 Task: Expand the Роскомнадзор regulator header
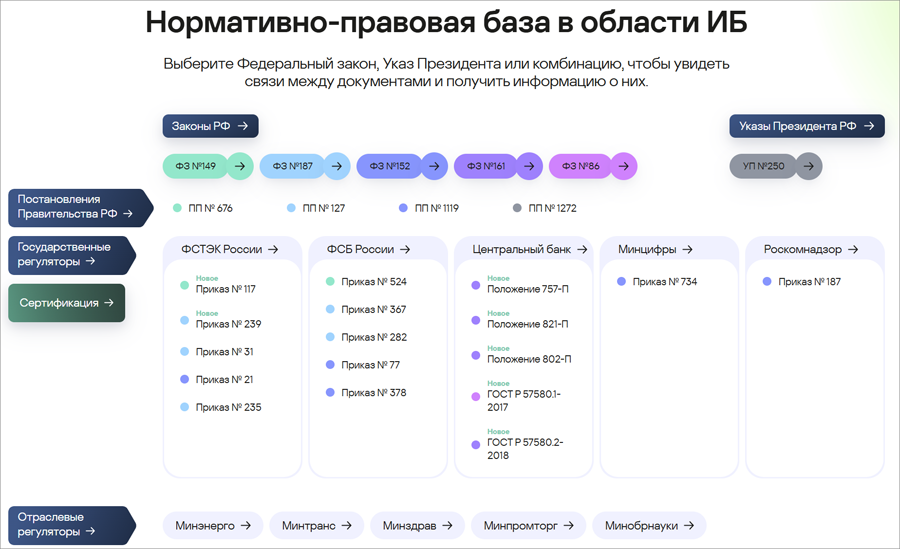tap(811, 249)
